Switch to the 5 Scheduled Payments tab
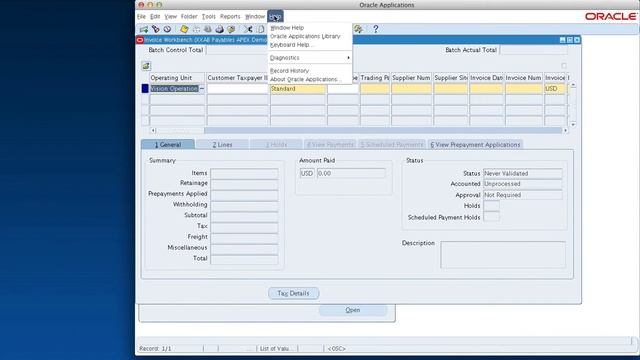 [392, 144]
